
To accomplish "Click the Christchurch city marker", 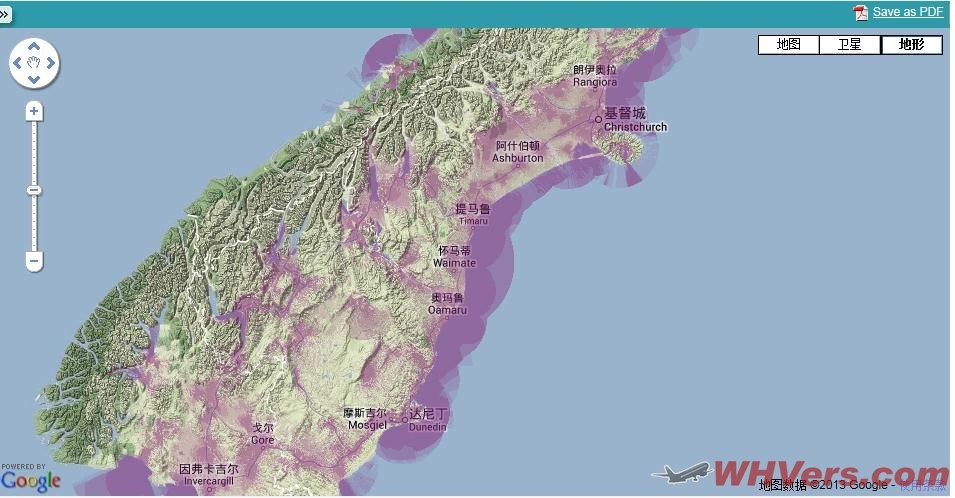I will click(598, 119).
